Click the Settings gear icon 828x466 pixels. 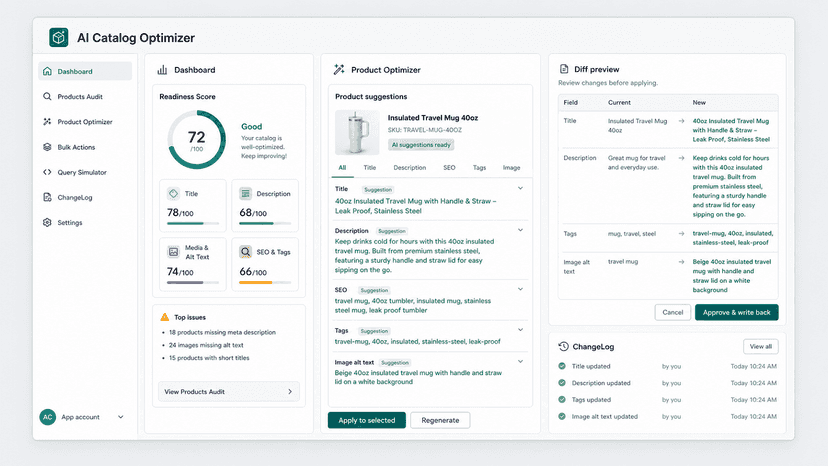coord(47,222)
